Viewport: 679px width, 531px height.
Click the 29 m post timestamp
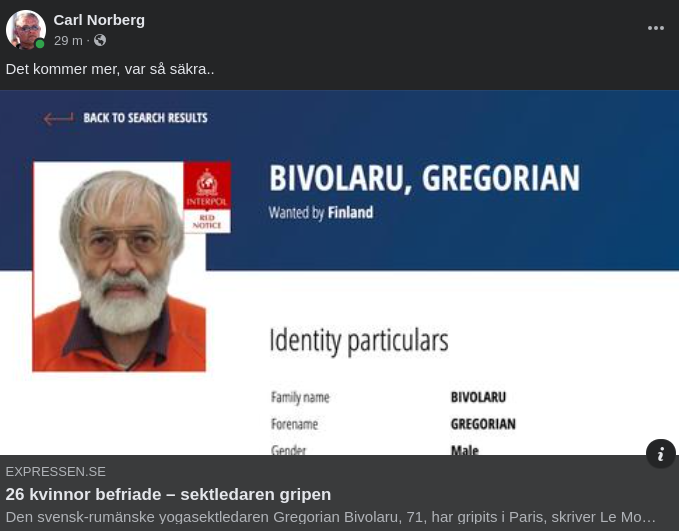pyautogui.click(x=68, y=41)
